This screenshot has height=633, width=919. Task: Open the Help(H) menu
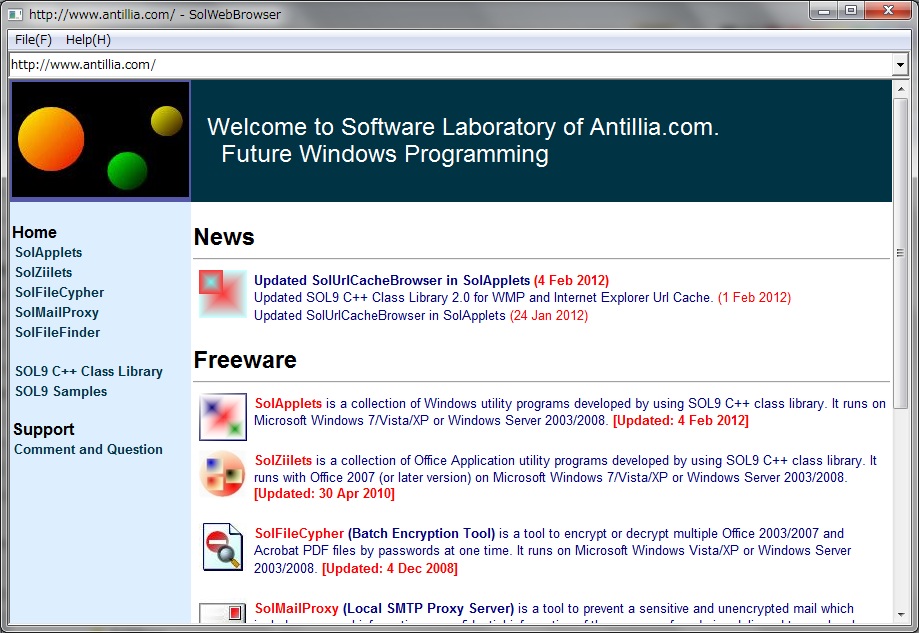pyautogui.click(x=88, y=39)
